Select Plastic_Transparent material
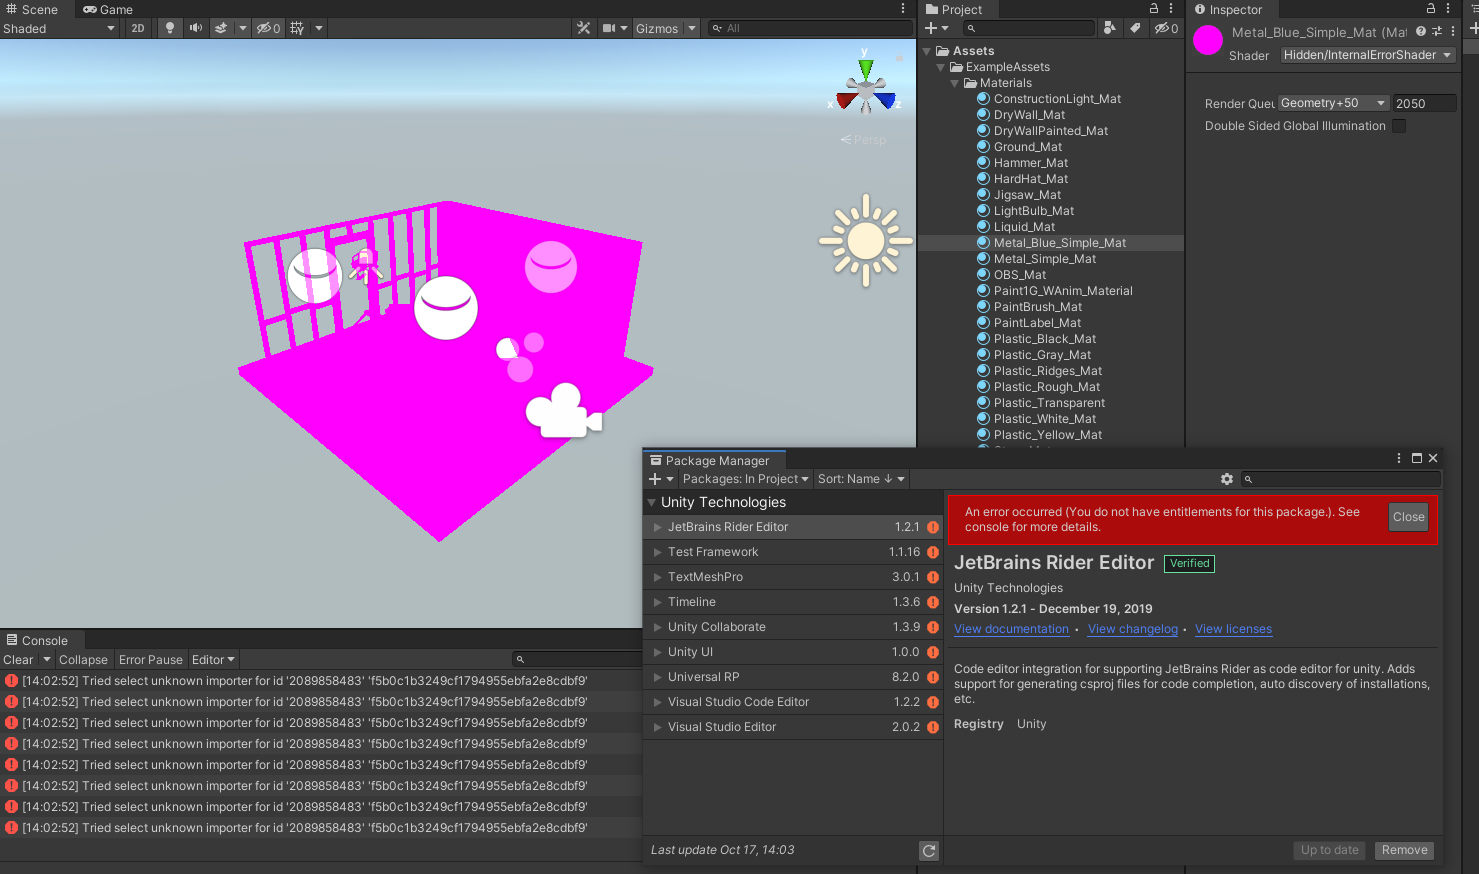Image resolution: width=1479 pixels, height=874 pixels. tap(1049, 403)
